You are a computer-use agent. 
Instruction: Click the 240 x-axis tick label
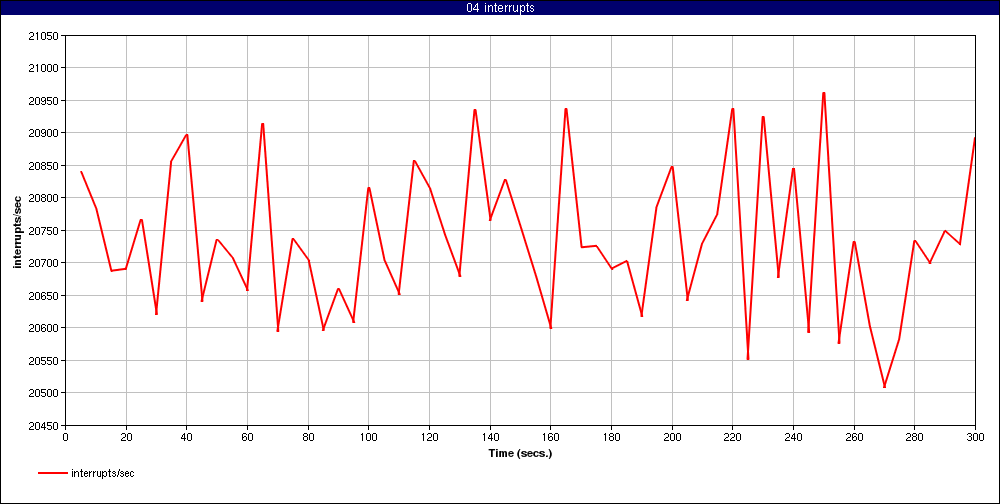coord(793,438)
